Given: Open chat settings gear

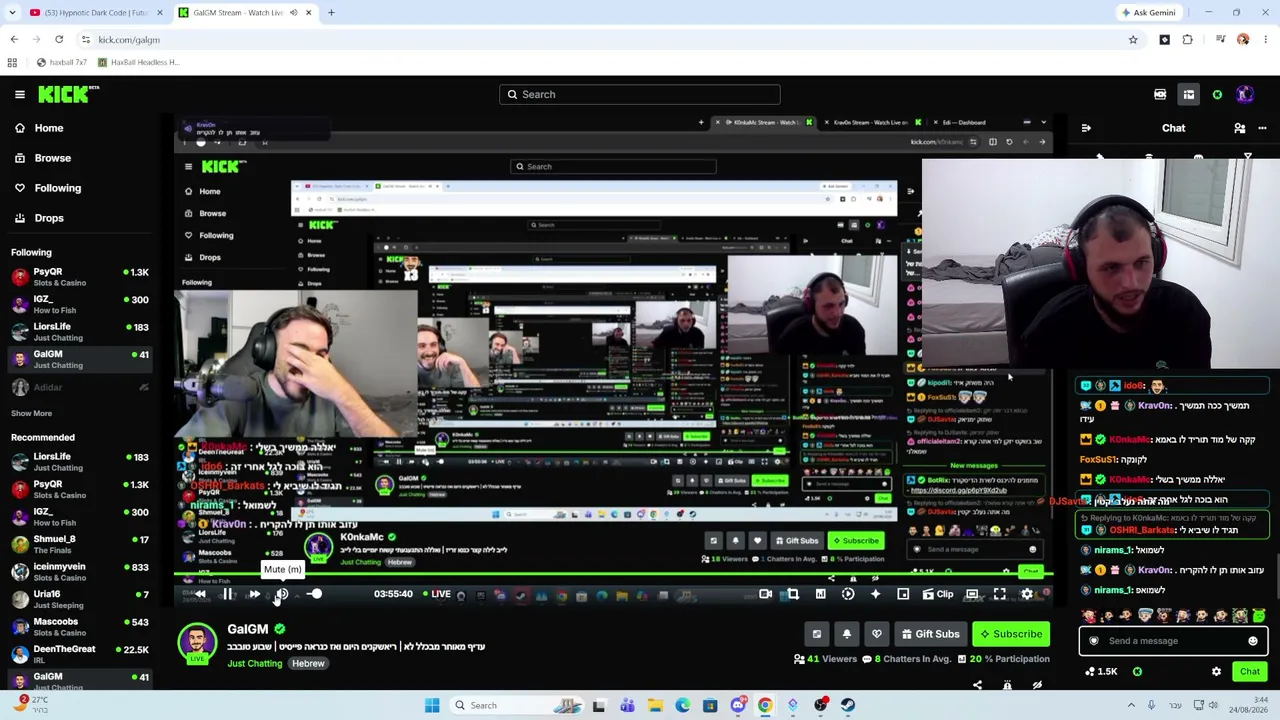Looking at the screenshot, I should (x=1216, y=672).
